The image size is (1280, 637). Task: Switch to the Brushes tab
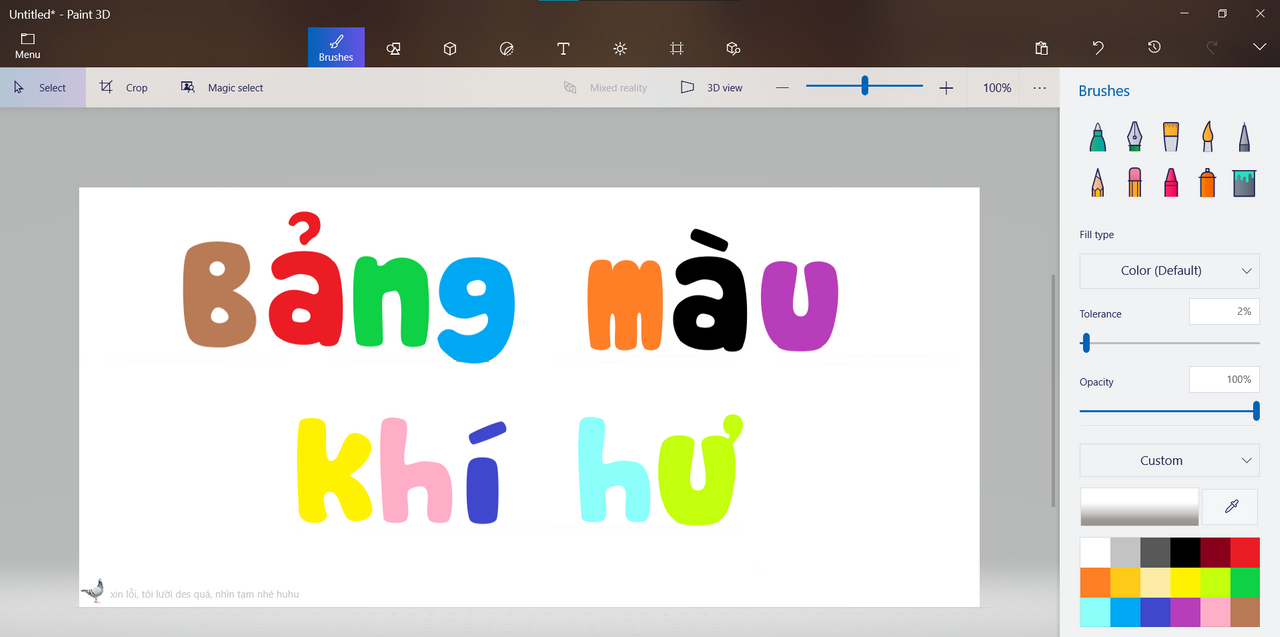pos(336,48)
